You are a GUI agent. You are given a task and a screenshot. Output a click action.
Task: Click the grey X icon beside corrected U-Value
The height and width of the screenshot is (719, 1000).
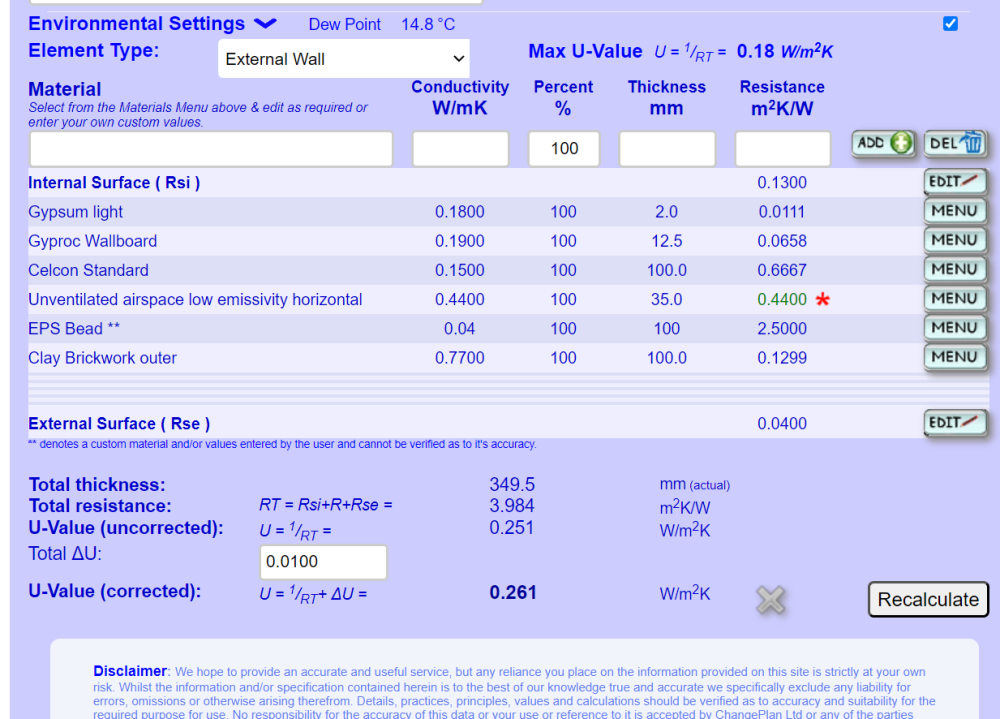770,600
